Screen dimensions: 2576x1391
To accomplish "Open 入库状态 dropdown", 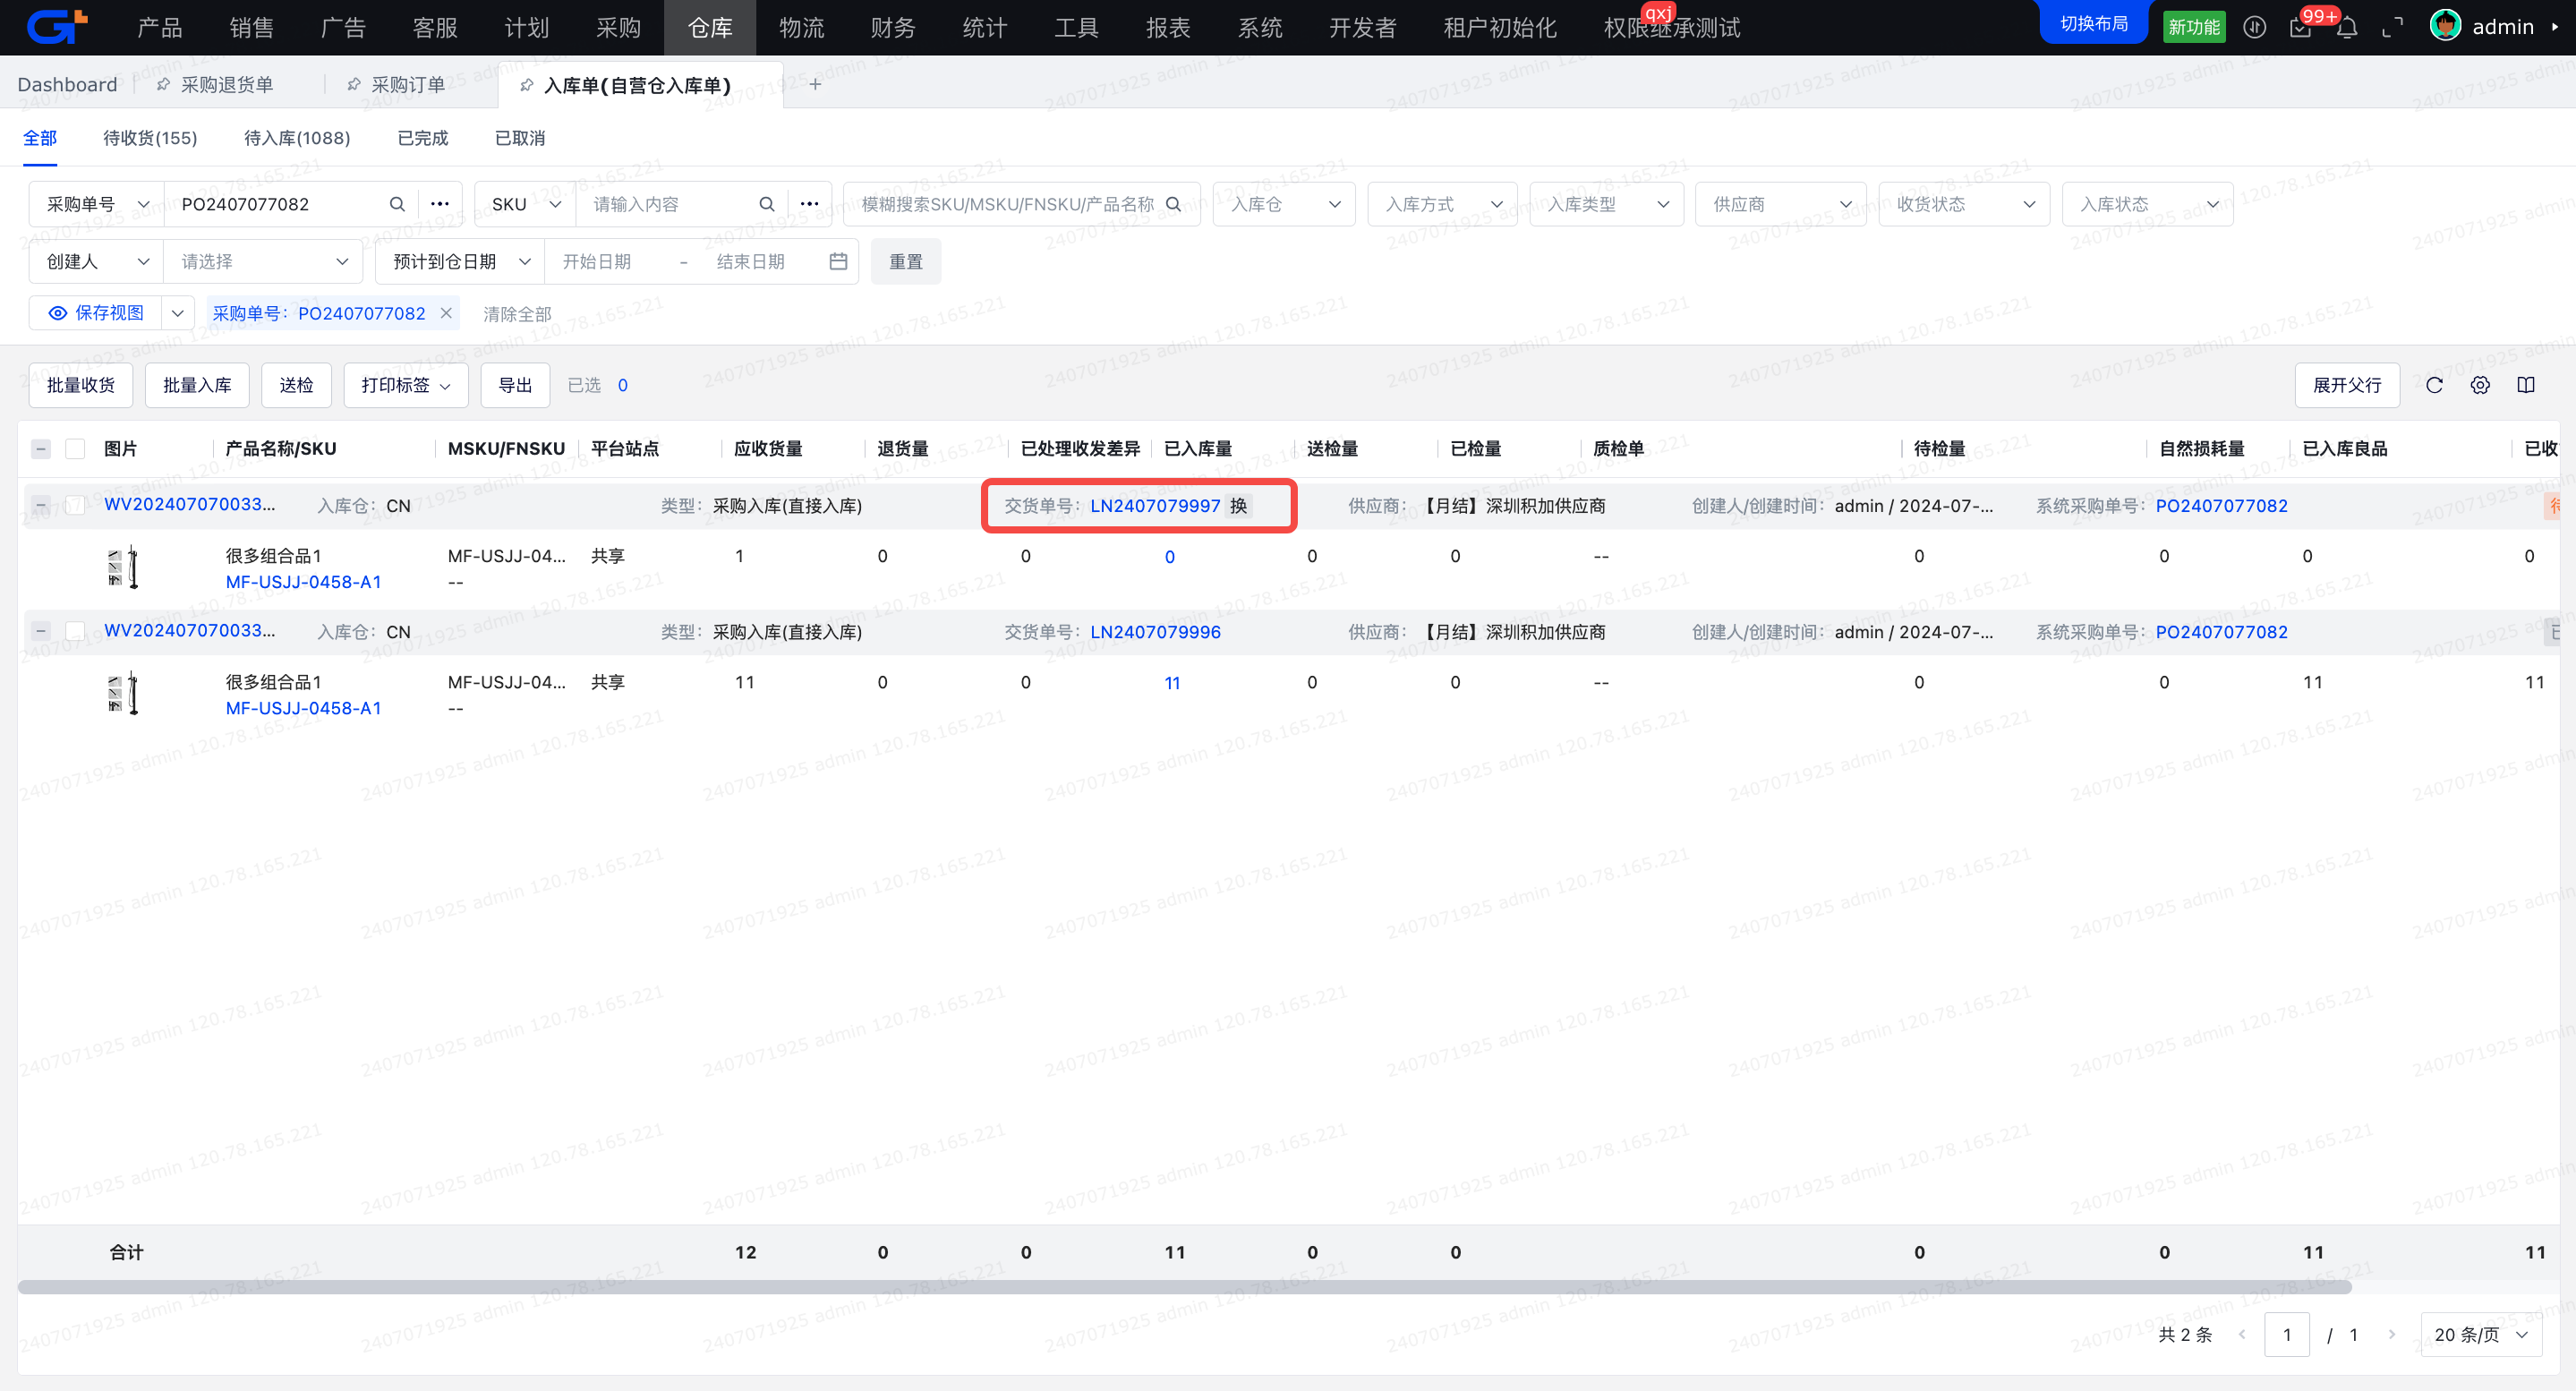I will 2147,204.
